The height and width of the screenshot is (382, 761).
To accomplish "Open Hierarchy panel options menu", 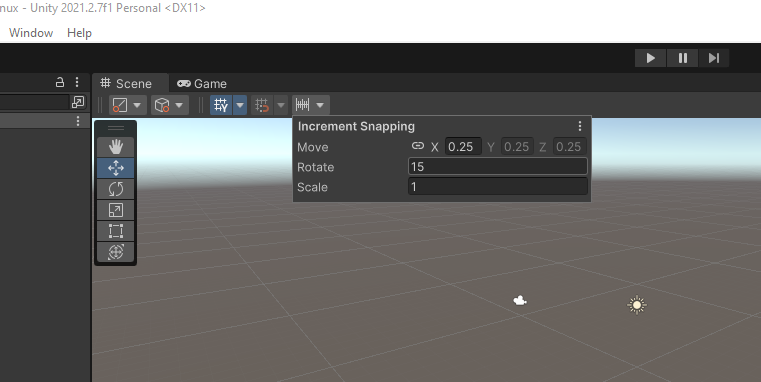I will click(77, 82).
